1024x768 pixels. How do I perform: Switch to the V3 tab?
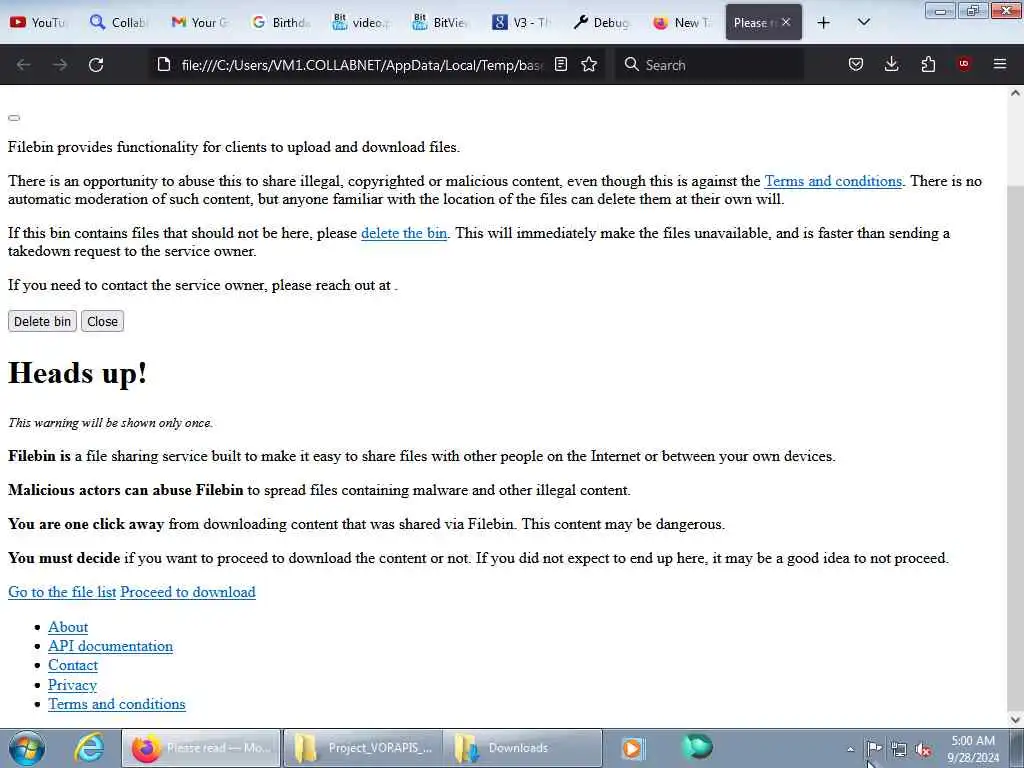click(521, 22)
